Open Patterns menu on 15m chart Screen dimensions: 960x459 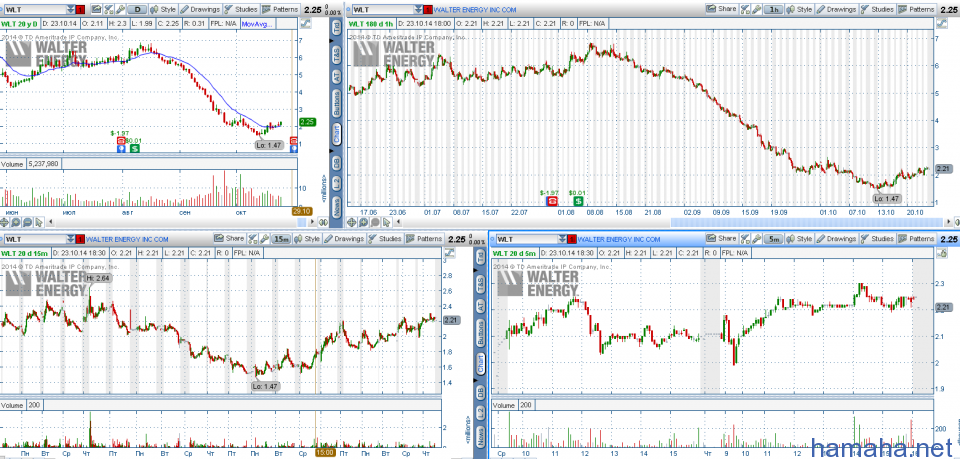pos(425,239)
